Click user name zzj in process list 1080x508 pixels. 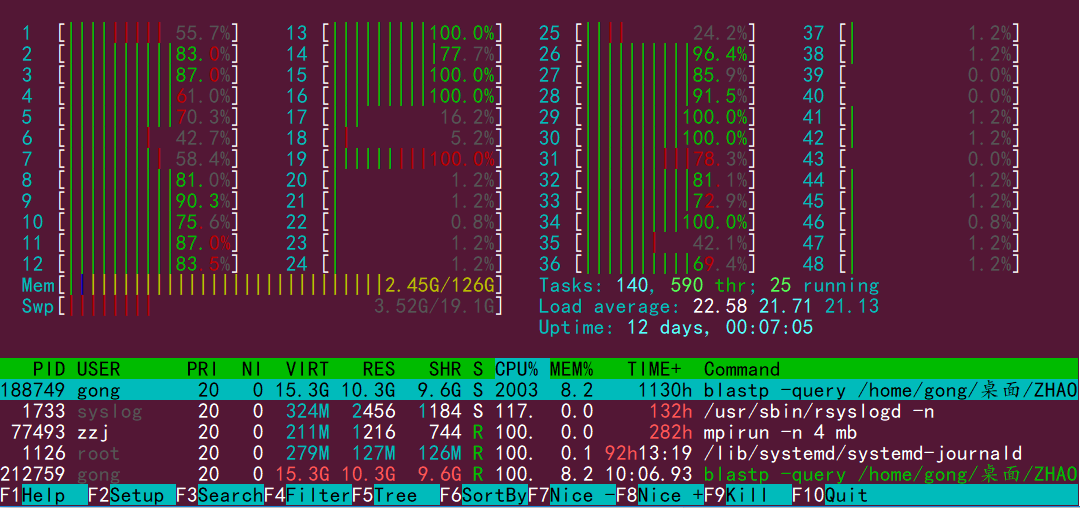[x=93, y=432]
